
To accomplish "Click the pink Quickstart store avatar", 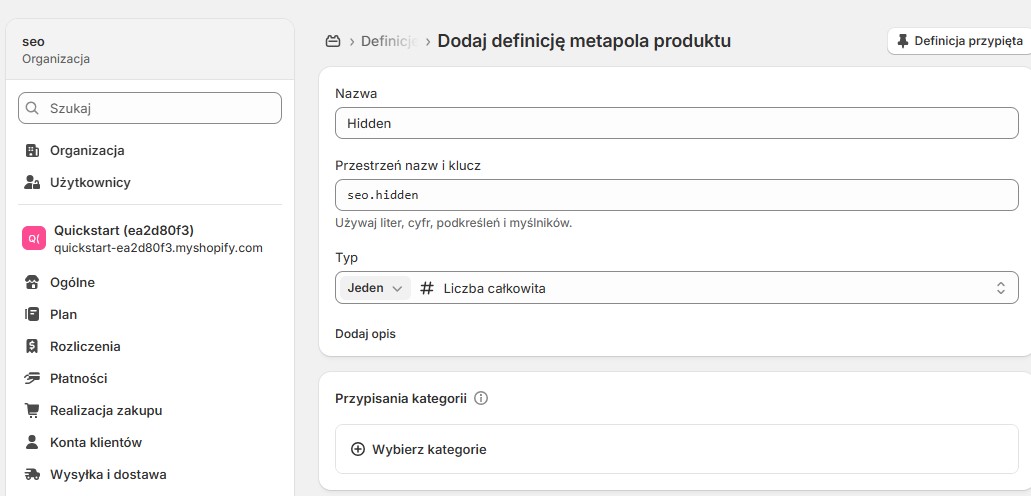I will coord(34,238).
